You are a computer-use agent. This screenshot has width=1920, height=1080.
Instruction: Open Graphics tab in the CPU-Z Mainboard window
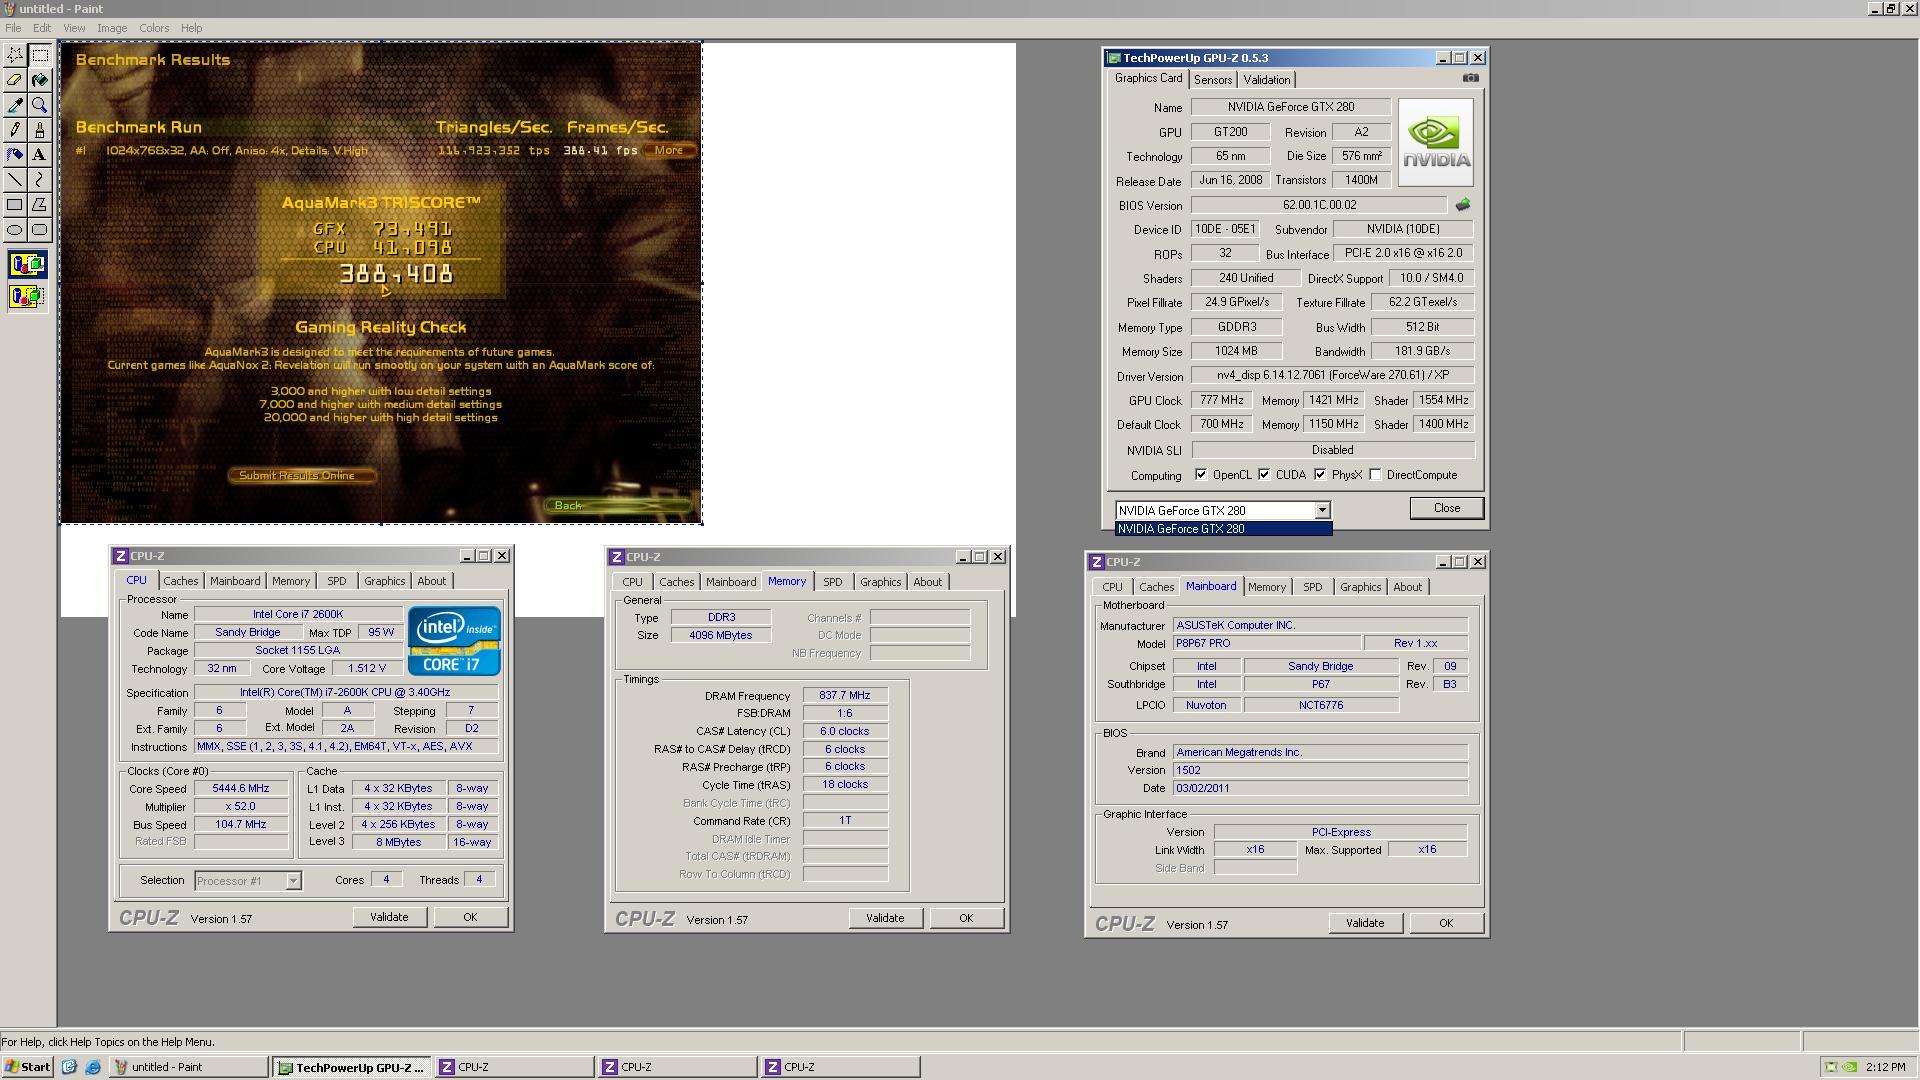[x=1360, y=587]
